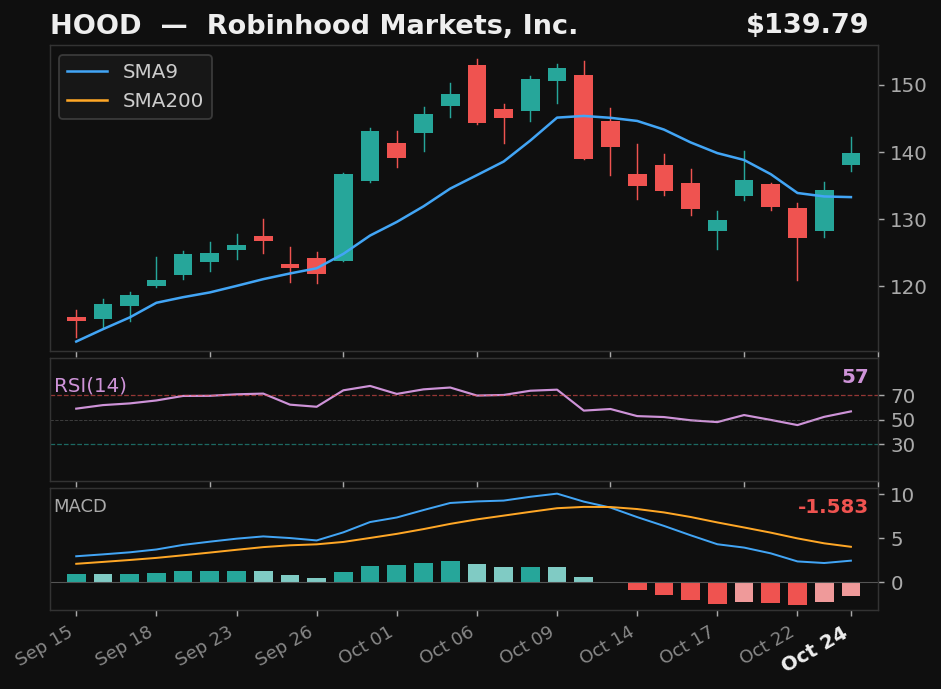Click the HOOD Robinhood Markets, Inc. title
Screen dimensions: 941x689
click(x=314, y=25)
